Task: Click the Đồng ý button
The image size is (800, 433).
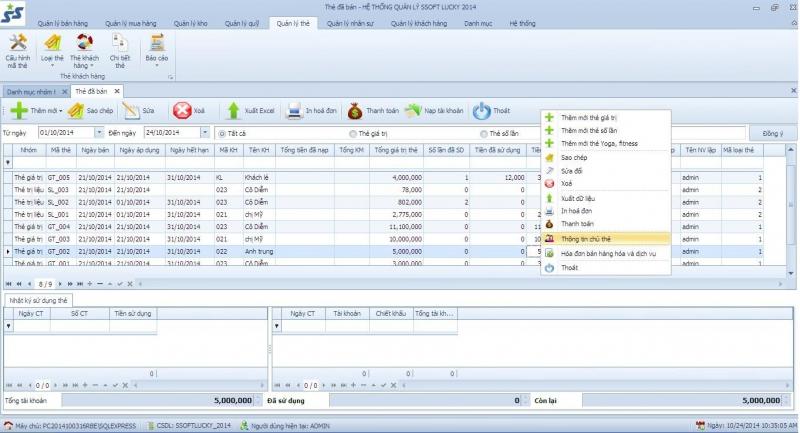Action: pyautogui.click(x=773, y=133)
